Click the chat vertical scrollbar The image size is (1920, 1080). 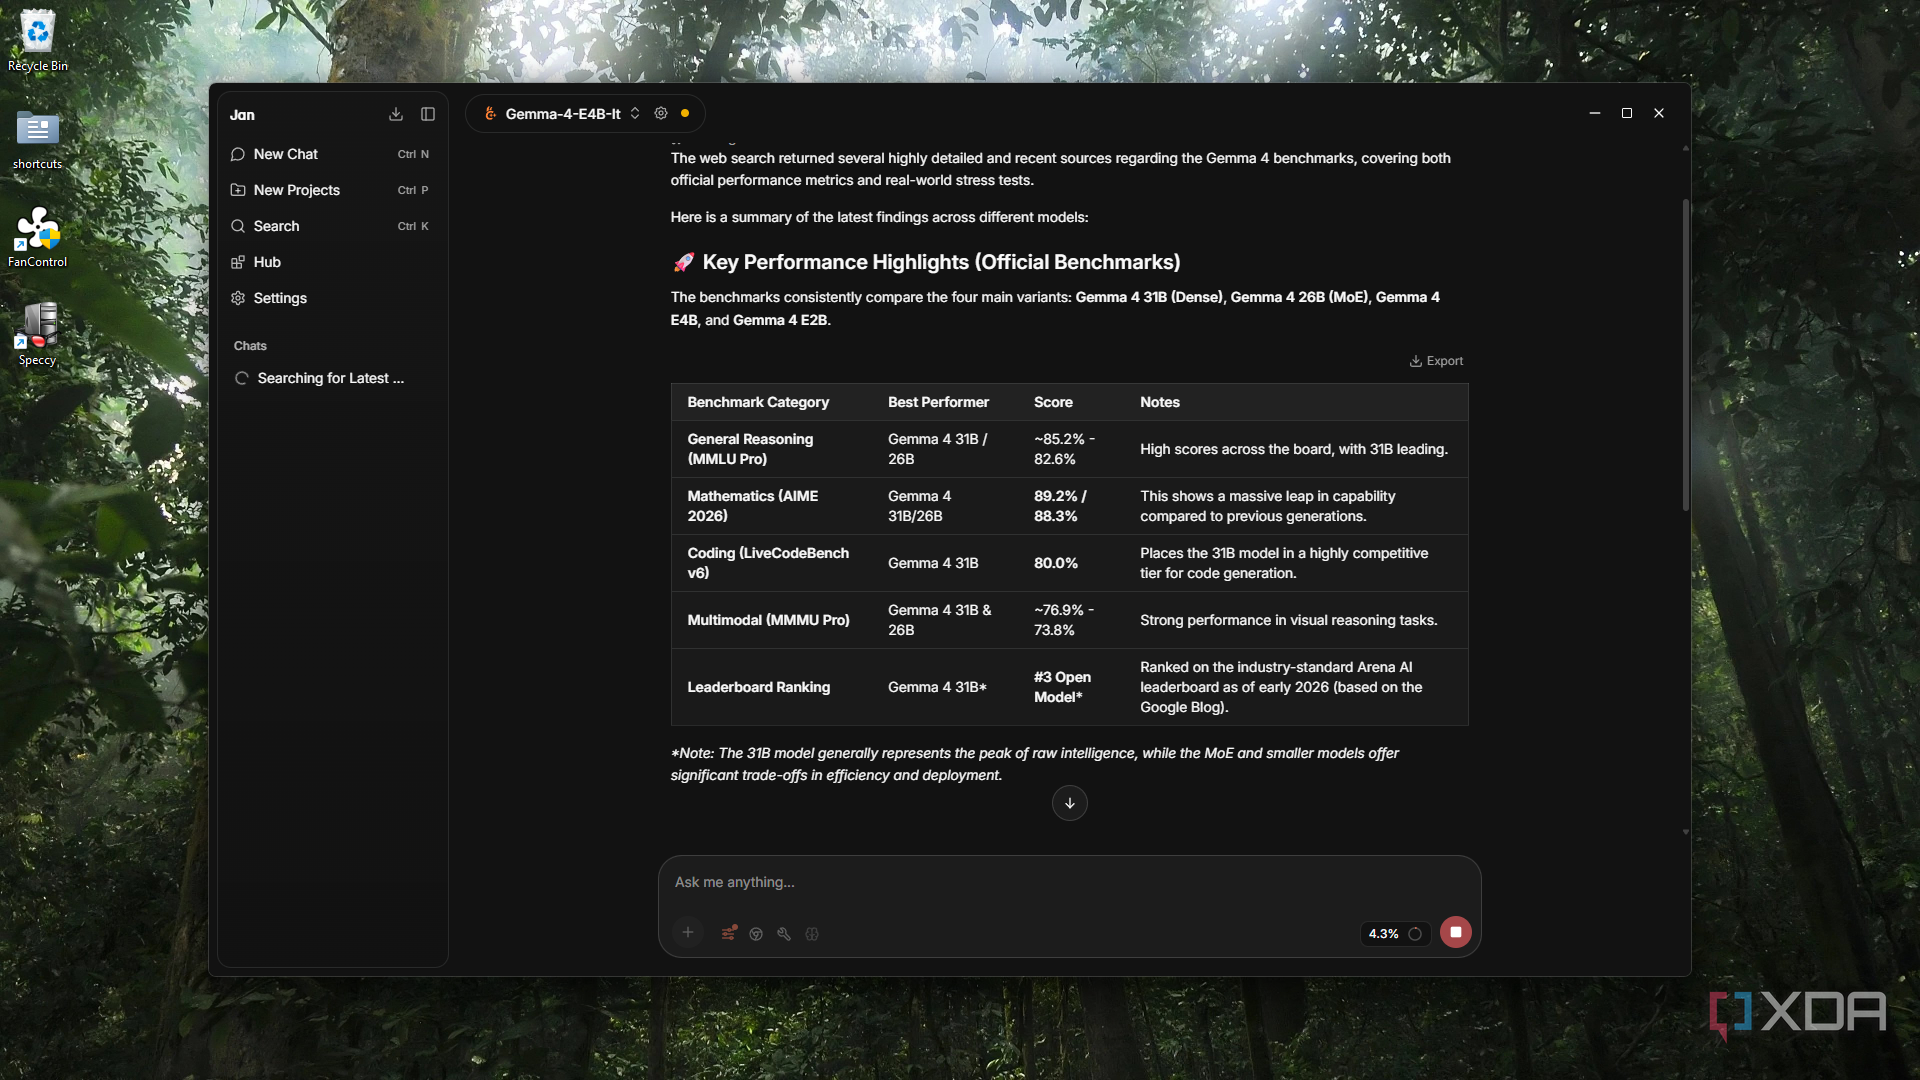[1685, 355]
